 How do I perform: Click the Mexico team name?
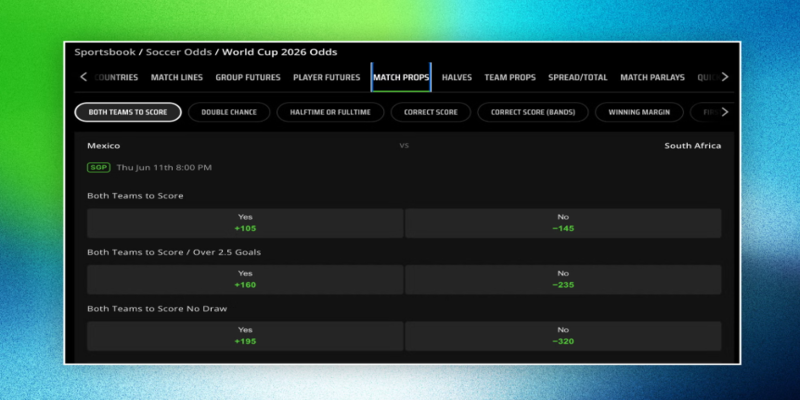point(104,146)
